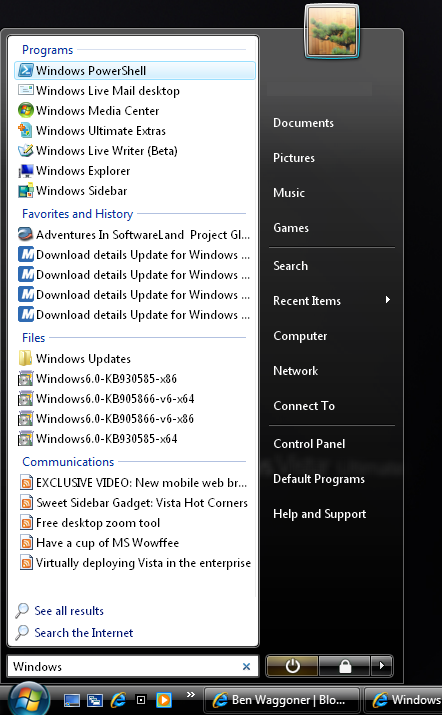Click the Windows Sidebar program icon
The height and width of the screenshot is (715, 442).
point(26,191)
